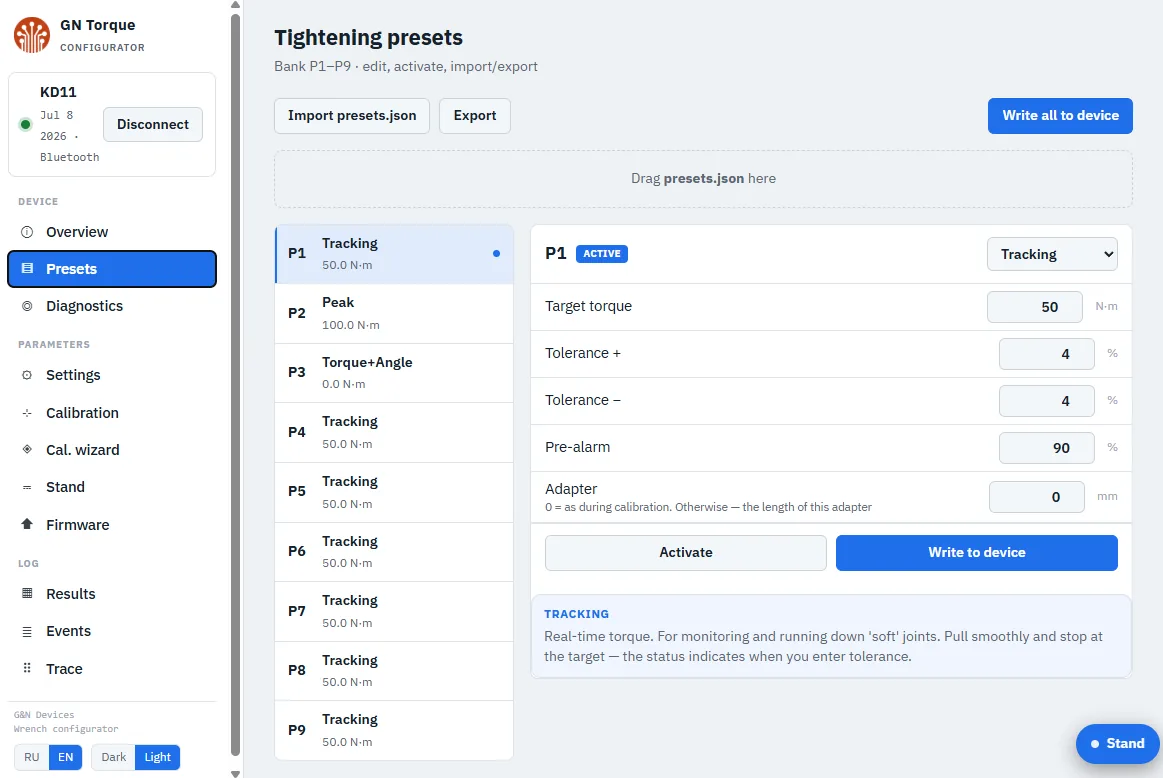The image size is (1163, 778).
Task: Click the Target torque input field
Action: pyautogui.click(x=1035, y=307)
